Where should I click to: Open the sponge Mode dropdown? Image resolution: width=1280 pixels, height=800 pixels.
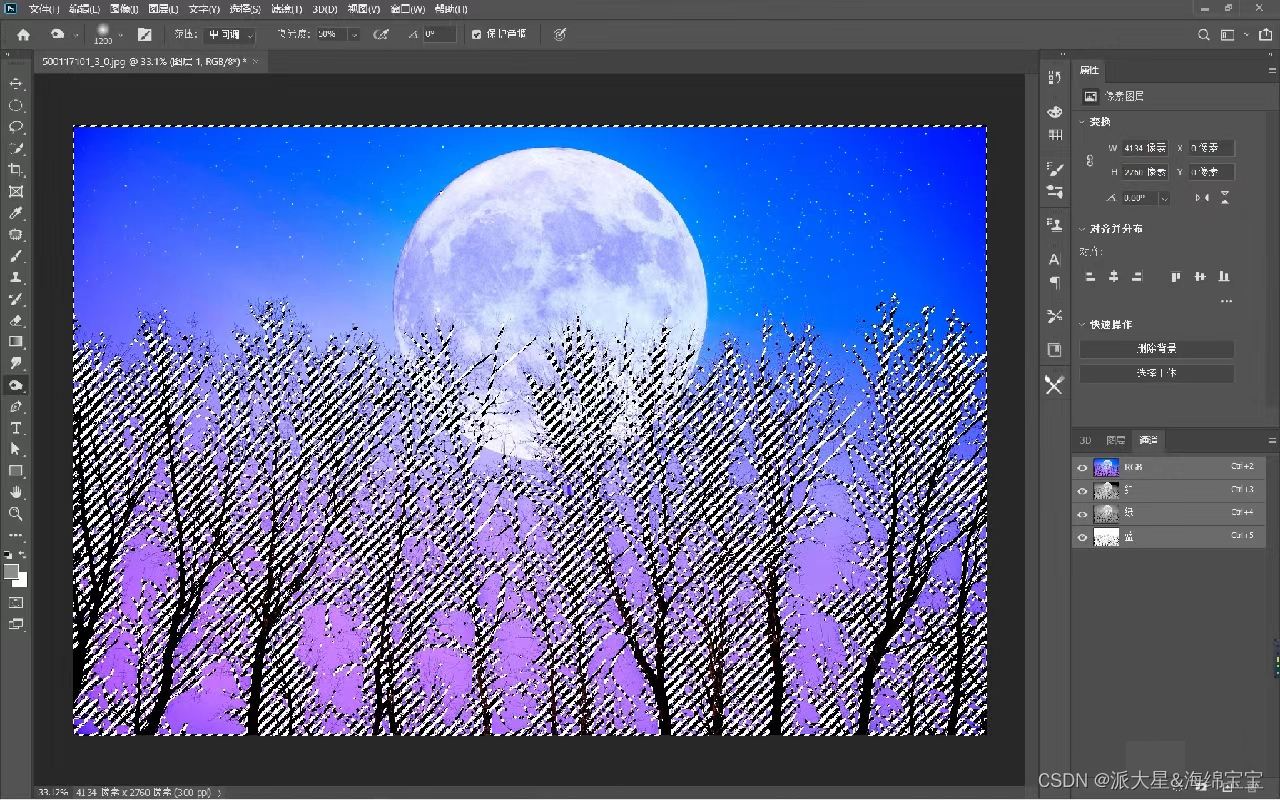[x=230, y=34]
